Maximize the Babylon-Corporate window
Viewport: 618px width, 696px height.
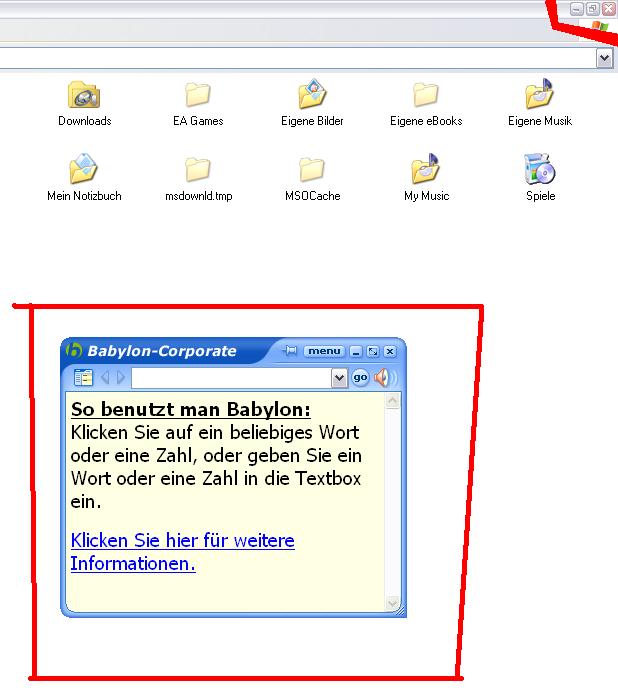coord(373,352)
